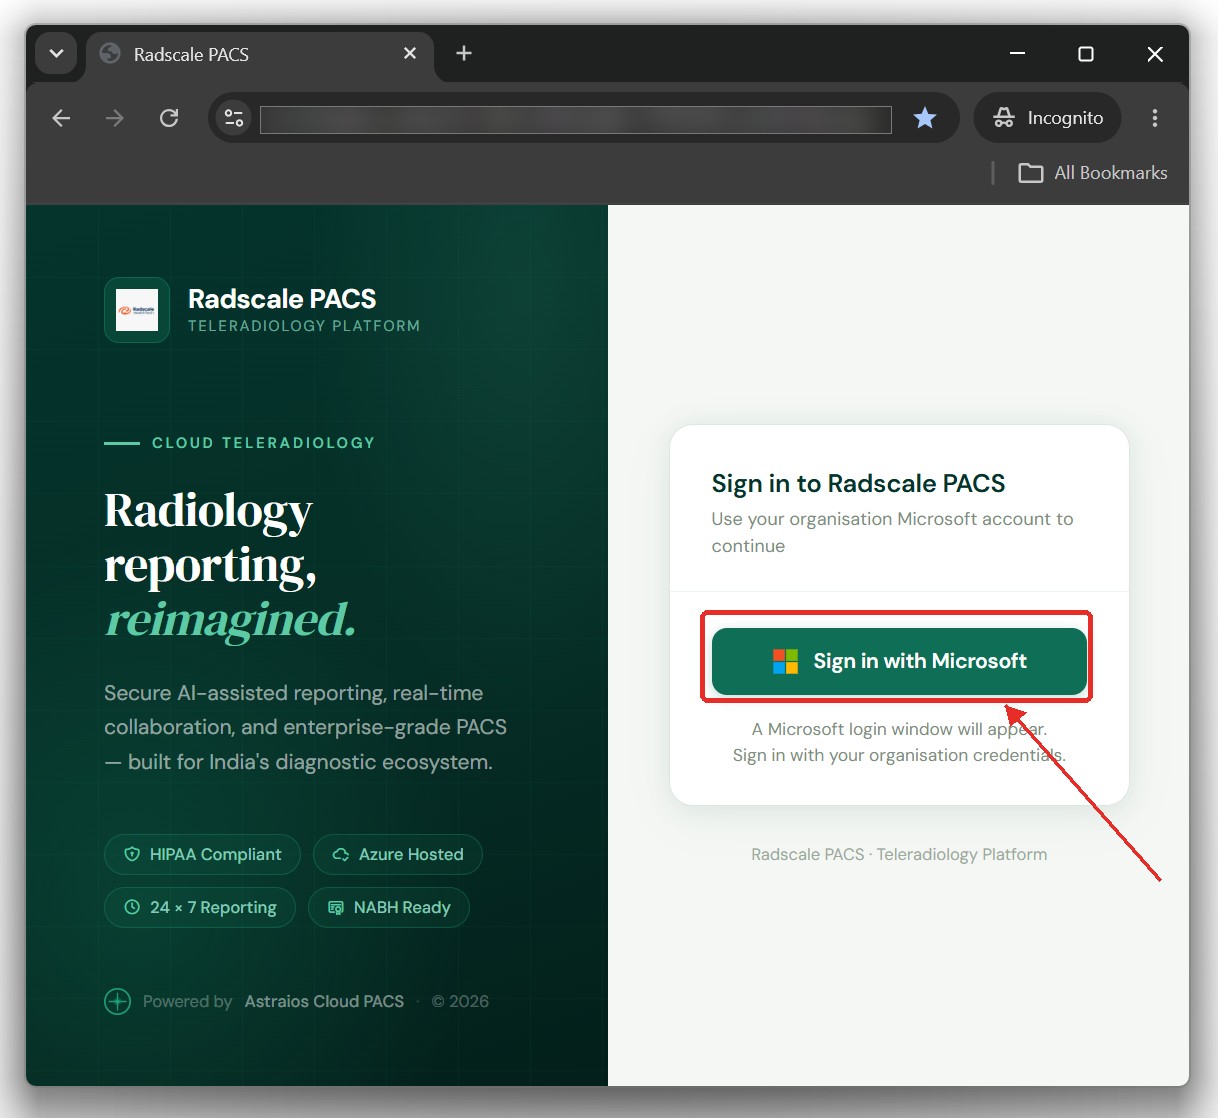Click the Sign in to Radscale PACS heading
This screenshot has height=1118, width=1218.
tap(858, 484)
